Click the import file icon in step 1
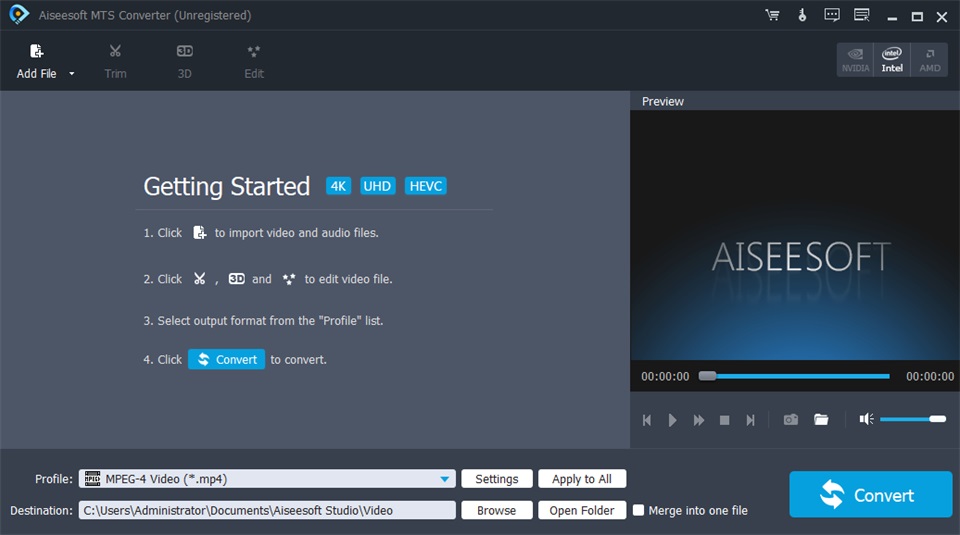Image resolution: width=960 pixels, height=535 pixels. coord(200,233)
